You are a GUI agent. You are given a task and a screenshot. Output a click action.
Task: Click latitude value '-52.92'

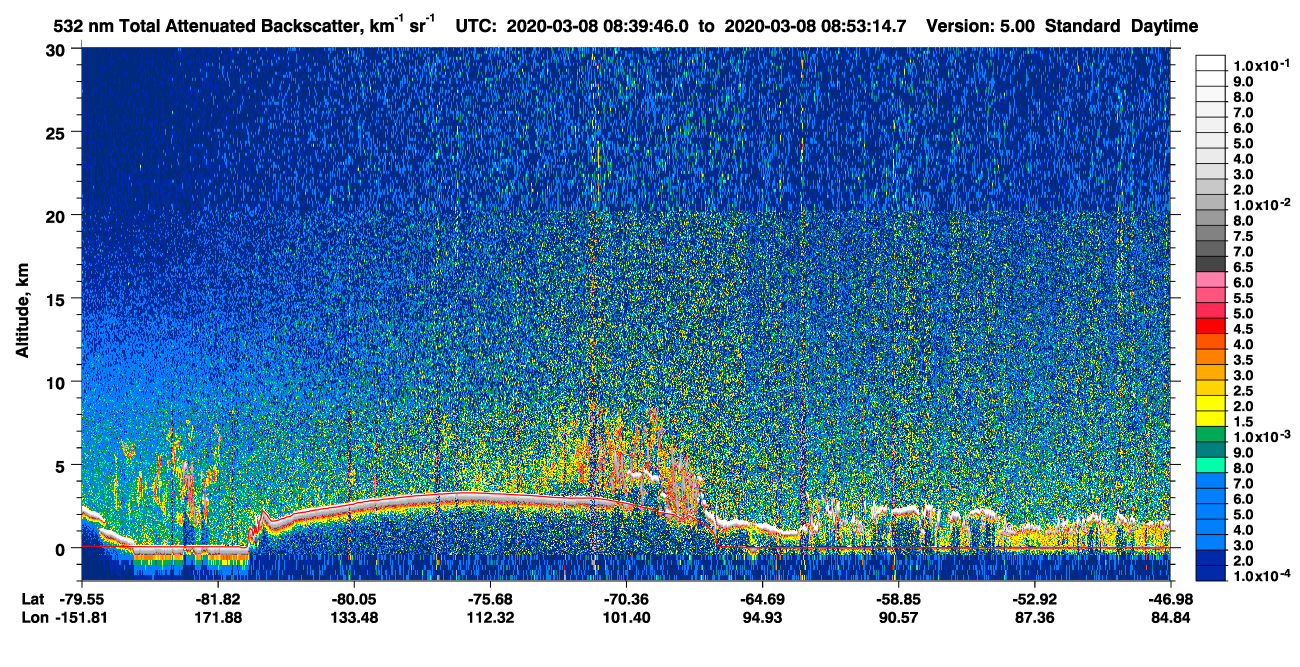coord(1034,599)
